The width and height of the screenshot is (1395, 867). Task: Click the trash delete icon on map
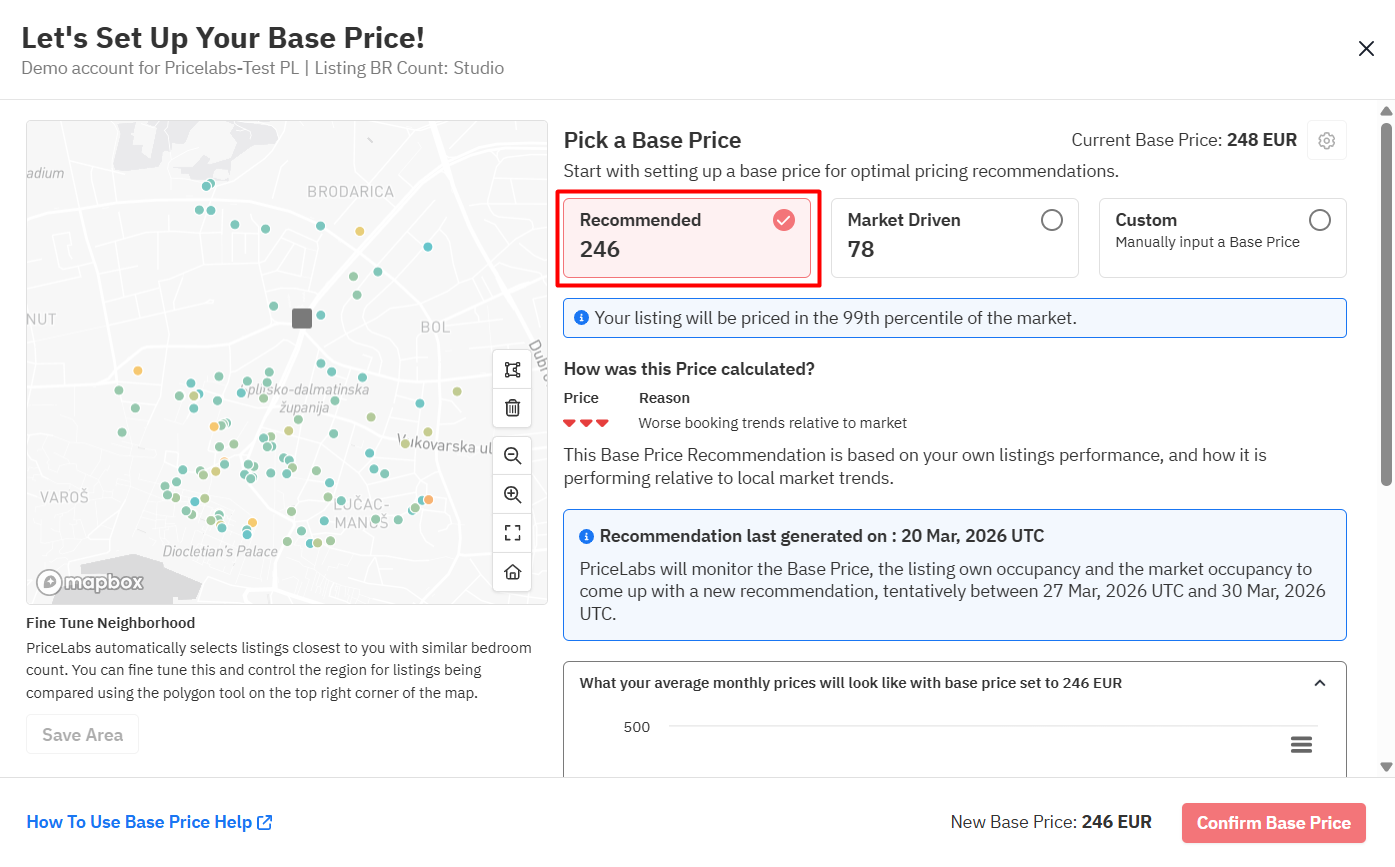pyautogui.click(x=512, y=408)
